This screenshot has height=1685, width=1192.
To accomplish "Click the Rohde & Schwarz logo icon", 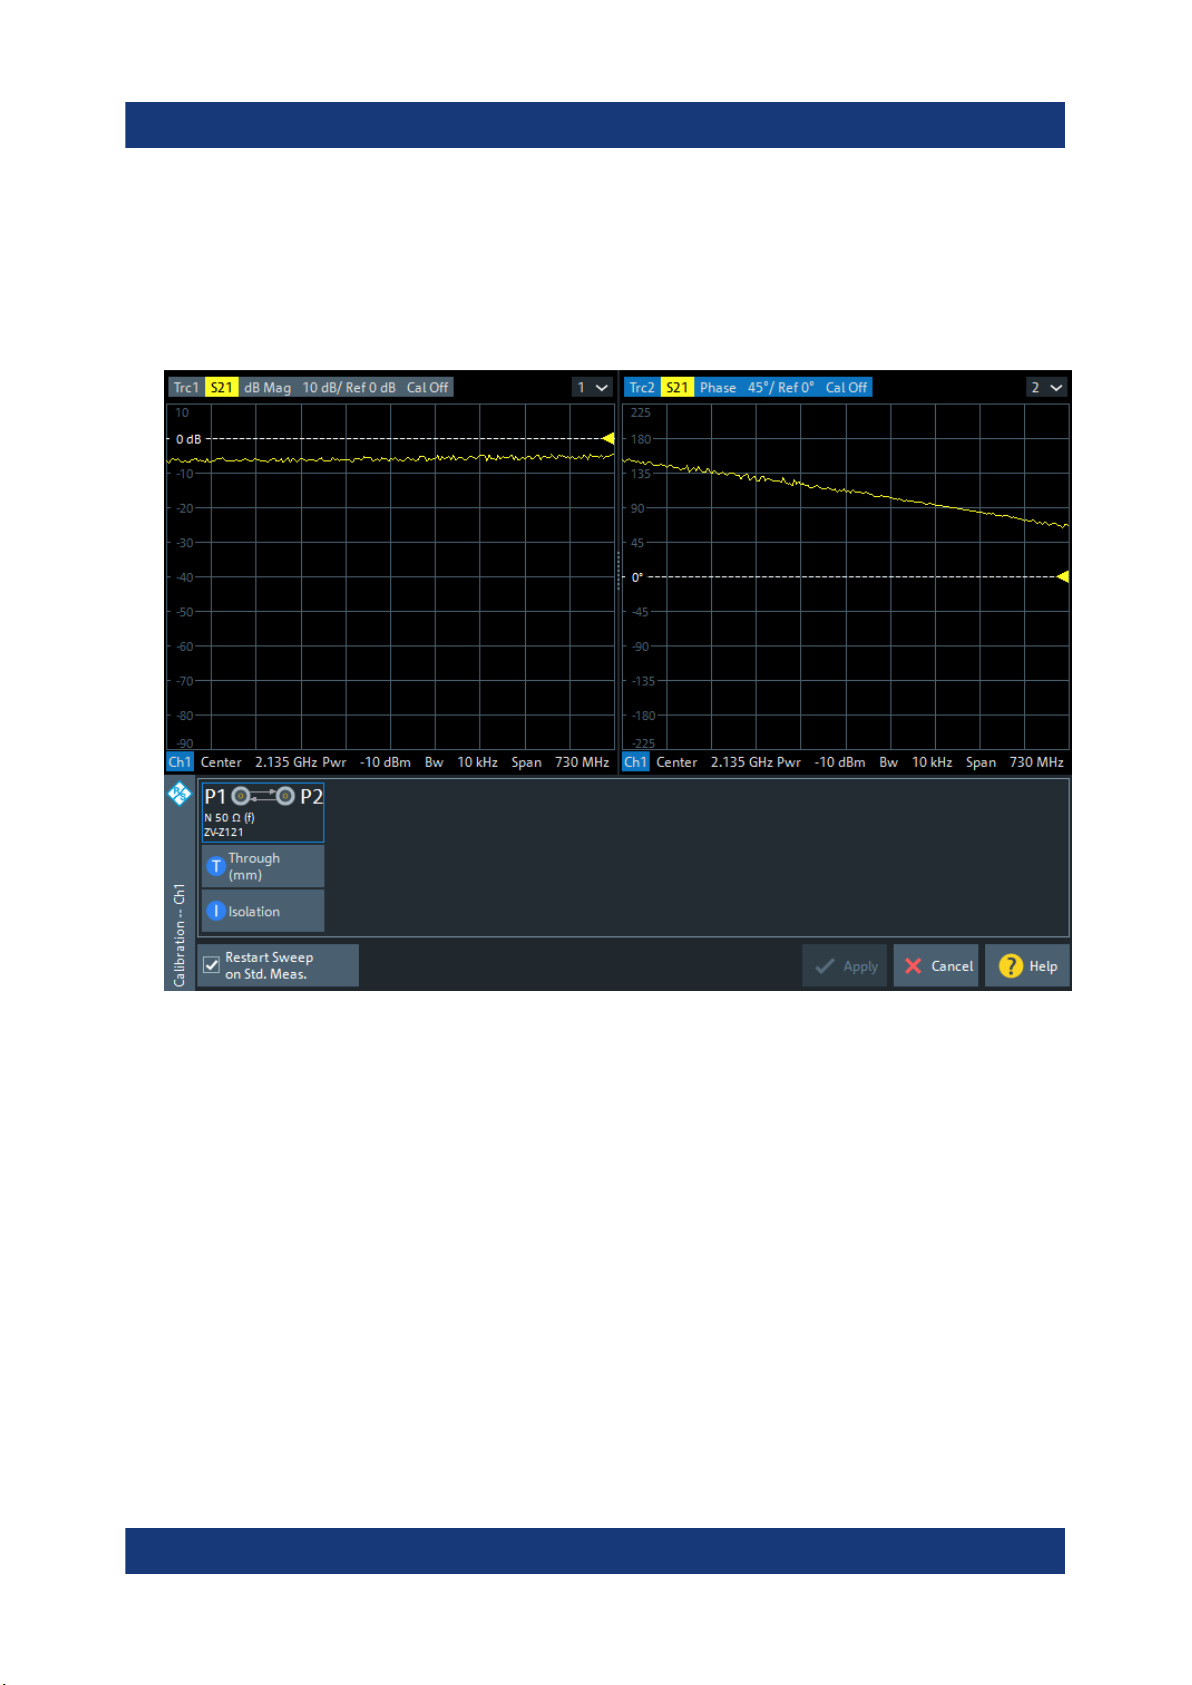I will coord(179,794).
